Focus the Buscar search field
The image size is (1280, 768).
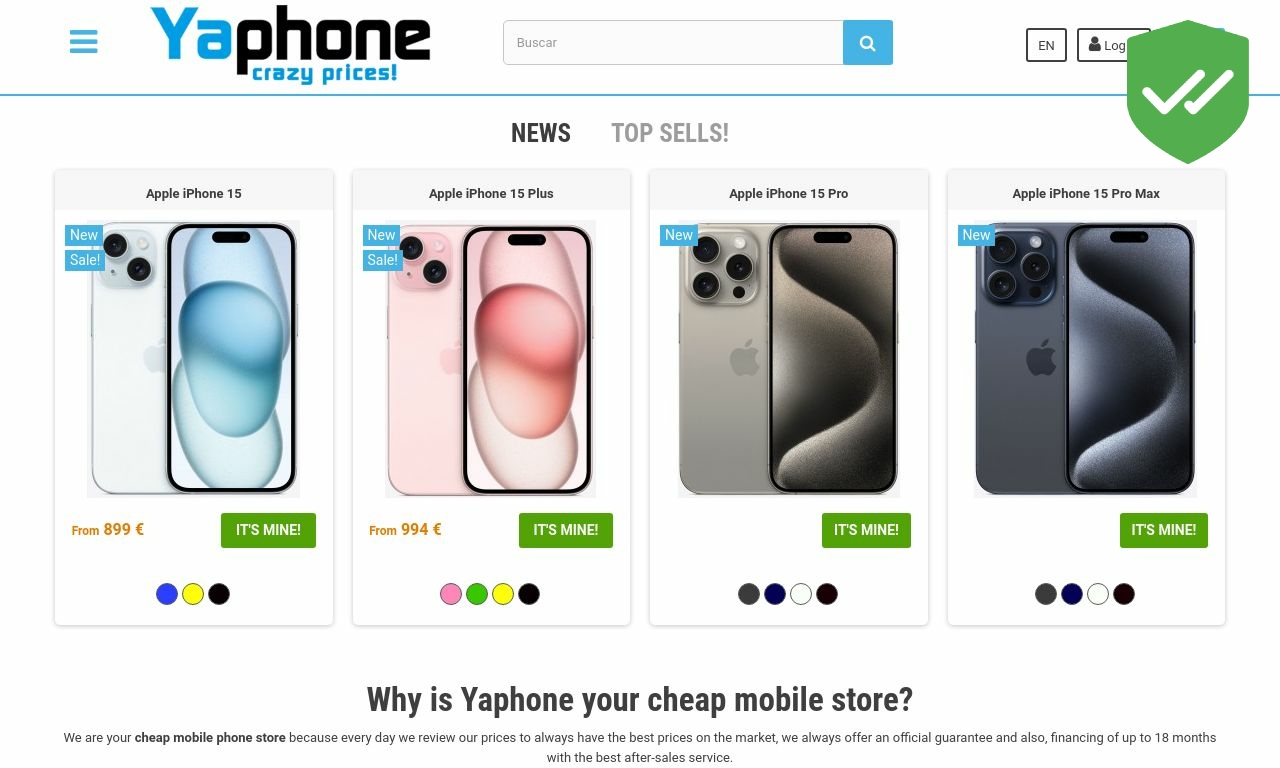pos(673,43)
